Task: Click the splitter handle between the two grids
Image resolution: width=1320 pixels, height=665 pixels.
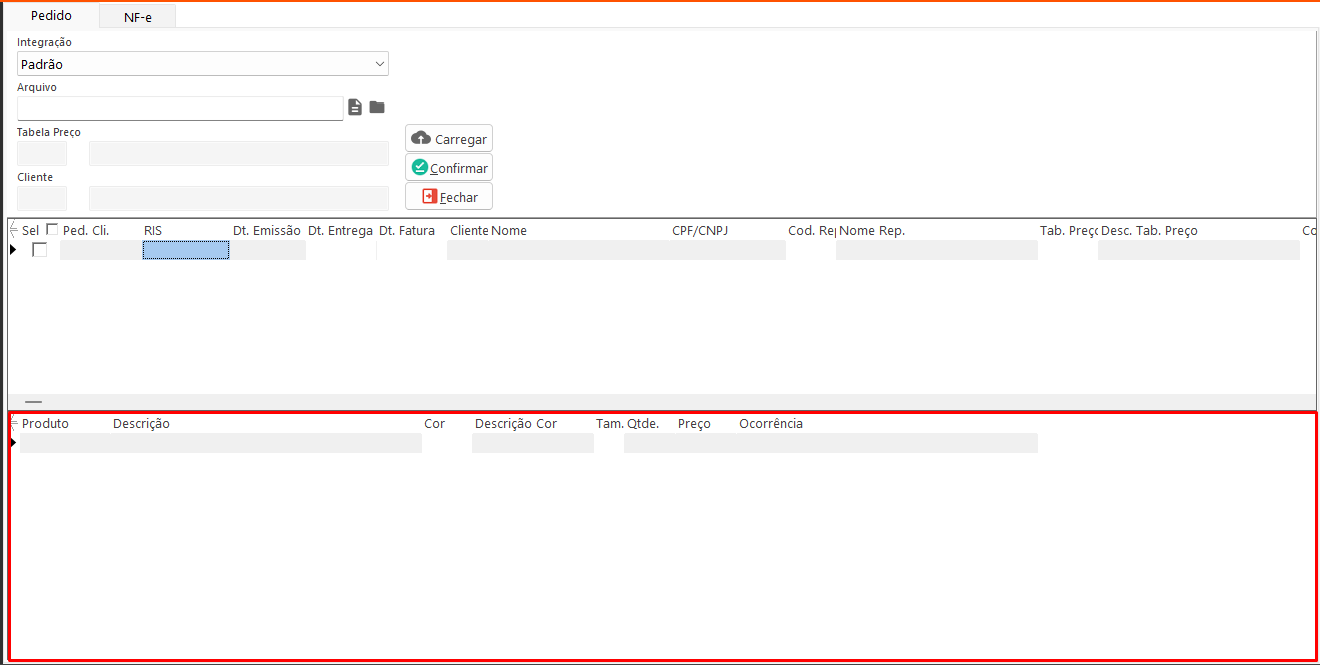Action: click(33, 401)
